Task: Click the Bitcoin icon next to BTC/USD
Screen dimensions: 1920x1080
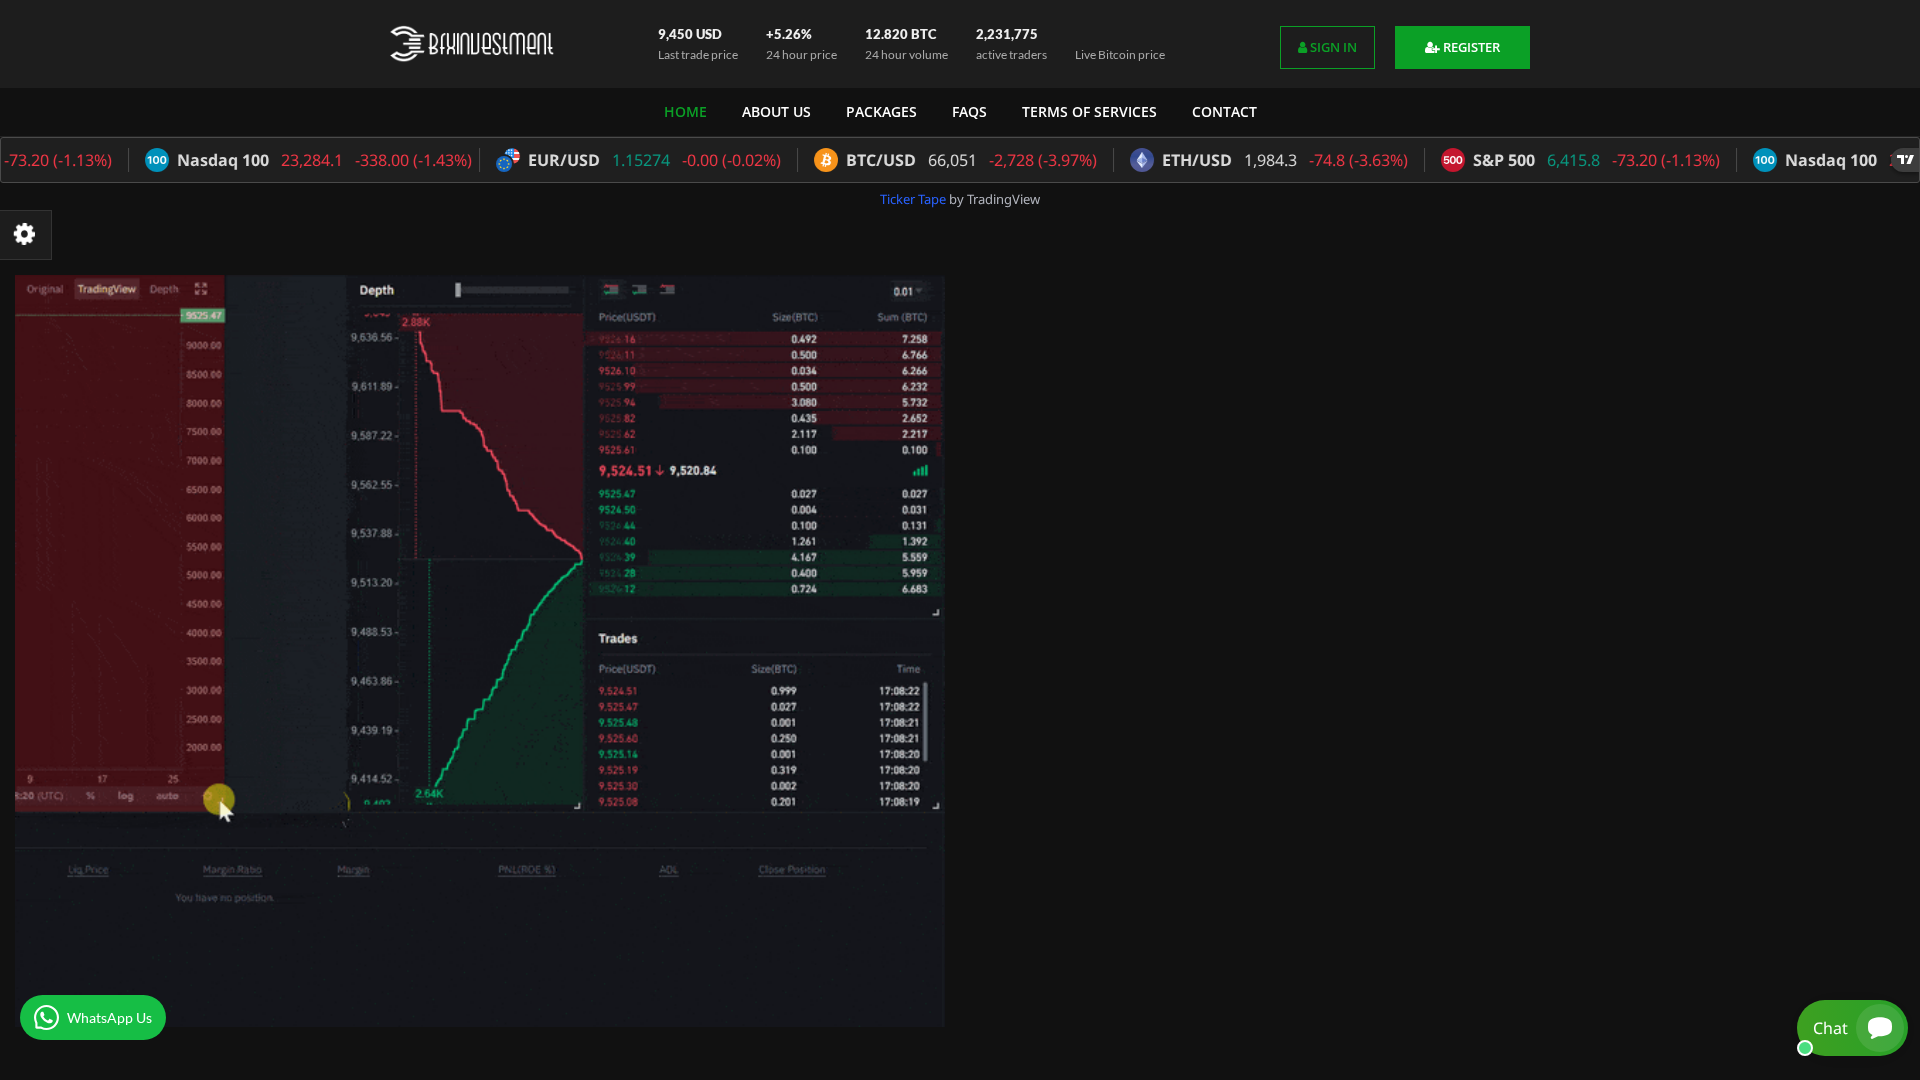Action: point(826,160)
